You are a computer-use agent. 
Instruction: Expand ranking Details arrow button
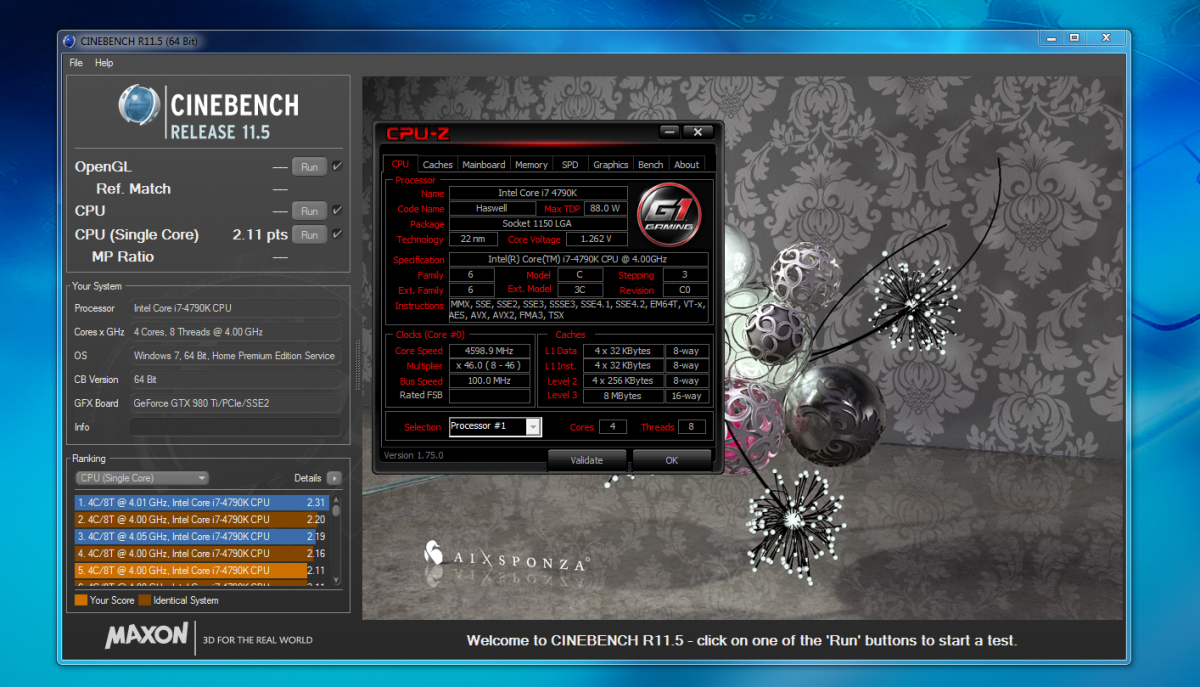click(334, 478)
